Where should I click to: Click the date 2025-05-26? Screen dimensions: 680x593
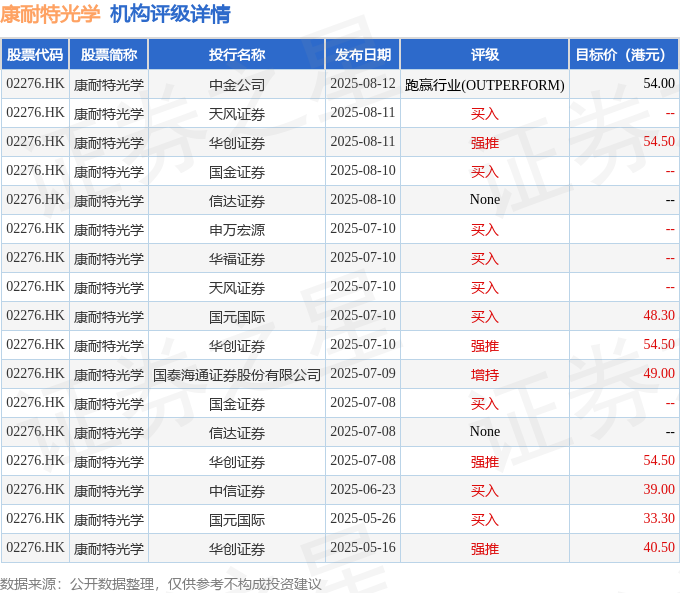coord(363,518)
